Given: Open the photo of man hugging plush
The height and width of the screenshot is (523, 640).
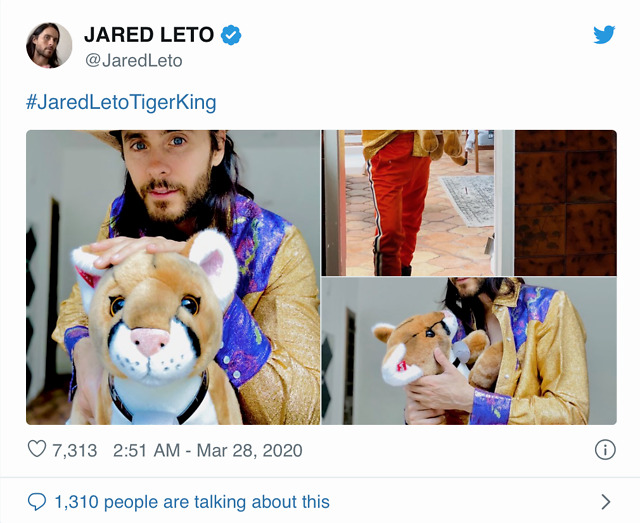Looking at the screenshot, I should point(469,351).
